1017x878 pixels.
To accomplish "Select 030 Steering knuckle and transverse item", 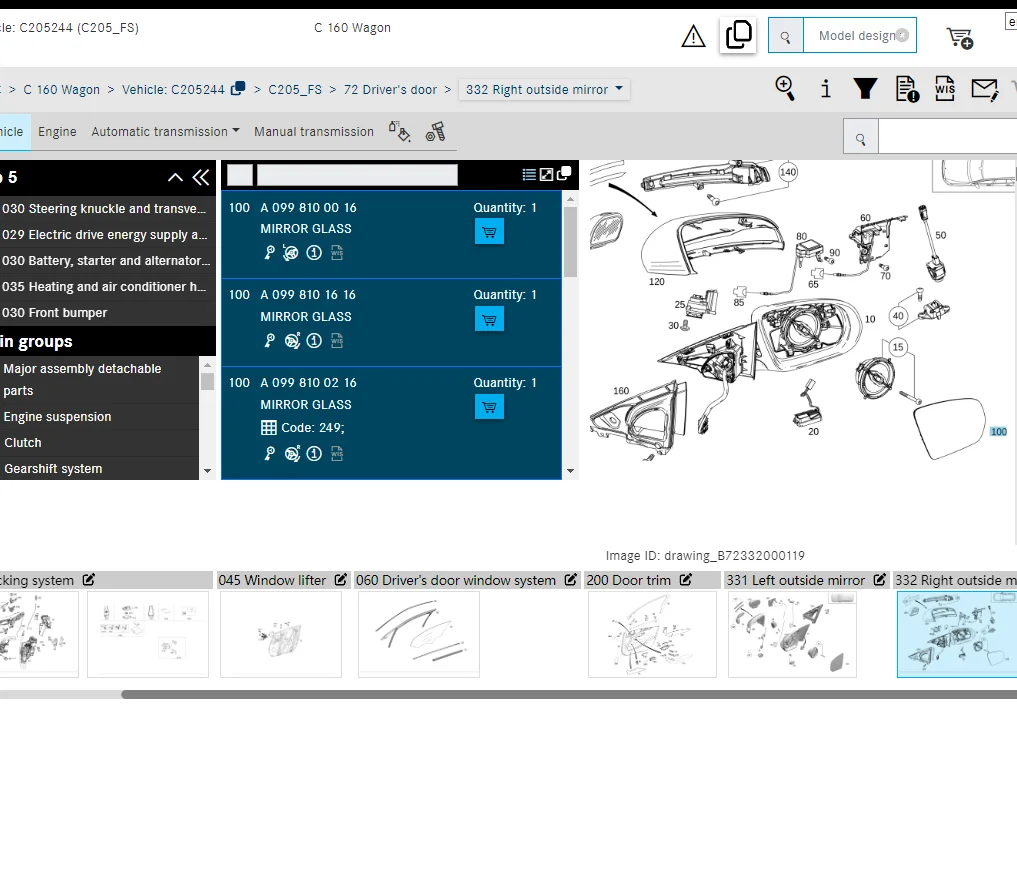I will (x=107, y=209).
